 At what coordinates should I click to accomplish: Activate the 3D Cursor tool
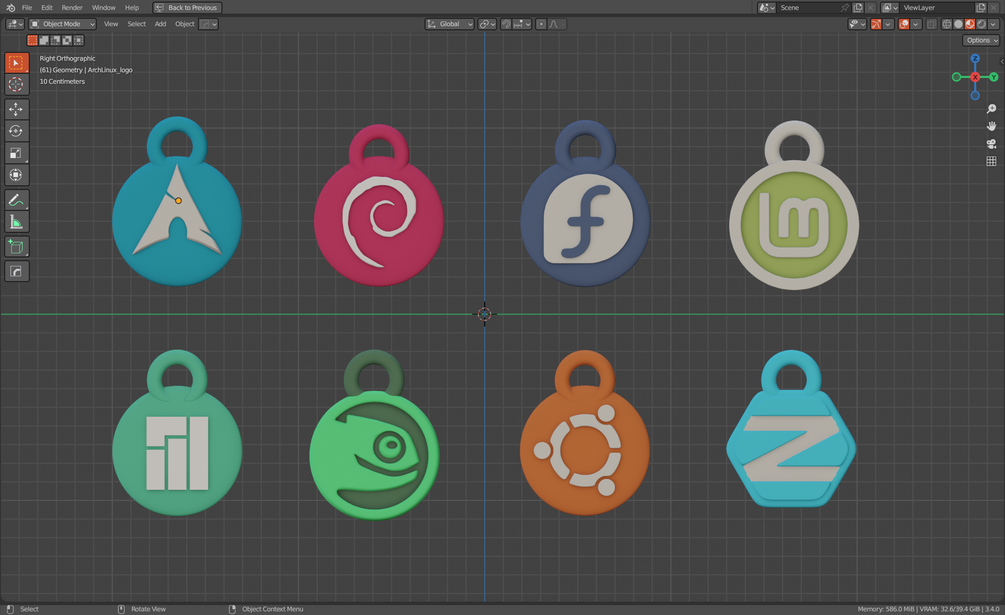coord(16,85)
